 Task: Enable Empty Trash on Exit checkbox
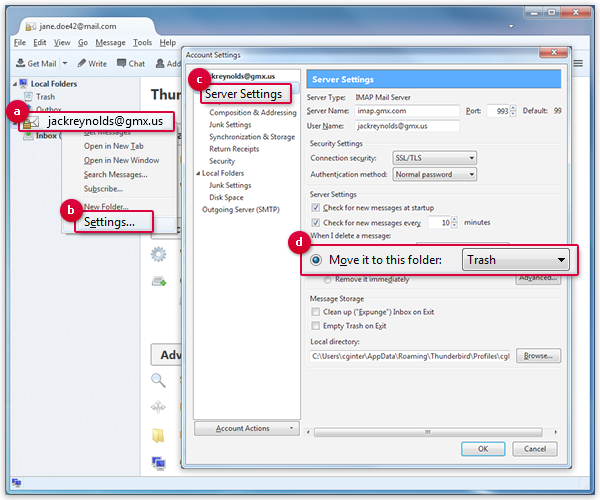pyautogui.click(x=316, y=326)
